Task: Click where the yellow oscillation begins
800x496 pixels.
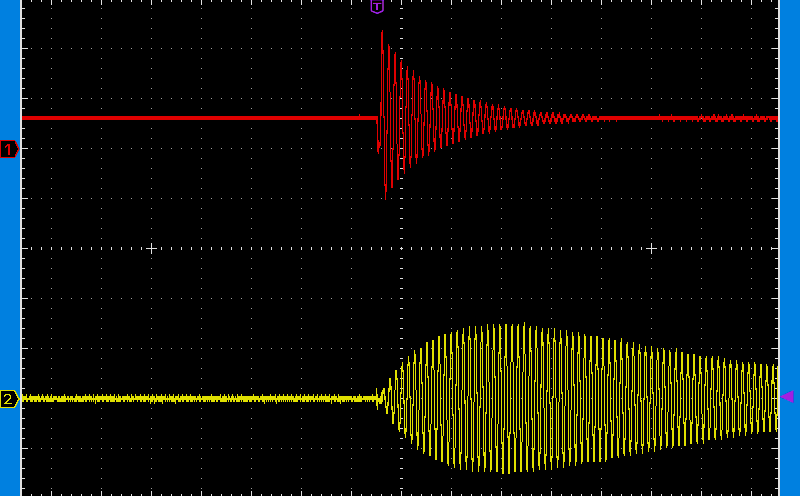Action: click(x=381, y=398)
